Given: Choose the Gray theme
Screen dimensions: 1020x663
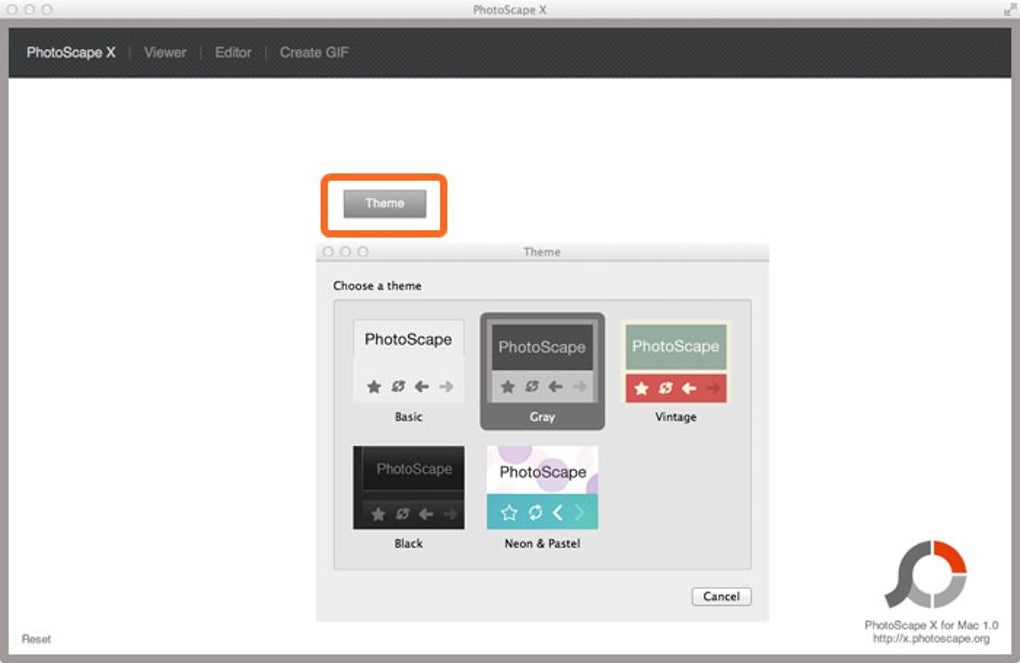Looking at the screenshot, I should click(542, 371).
